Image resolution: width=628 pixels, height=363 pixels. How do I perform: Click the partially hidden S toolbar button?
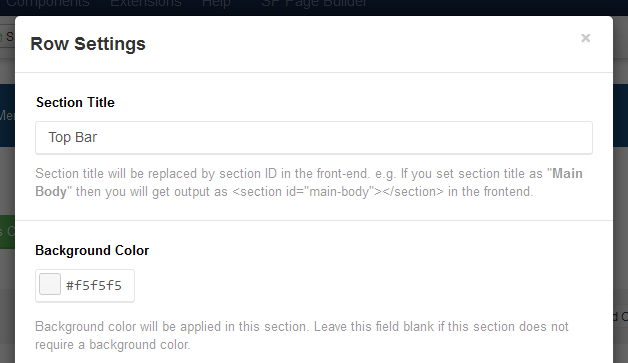7,37
